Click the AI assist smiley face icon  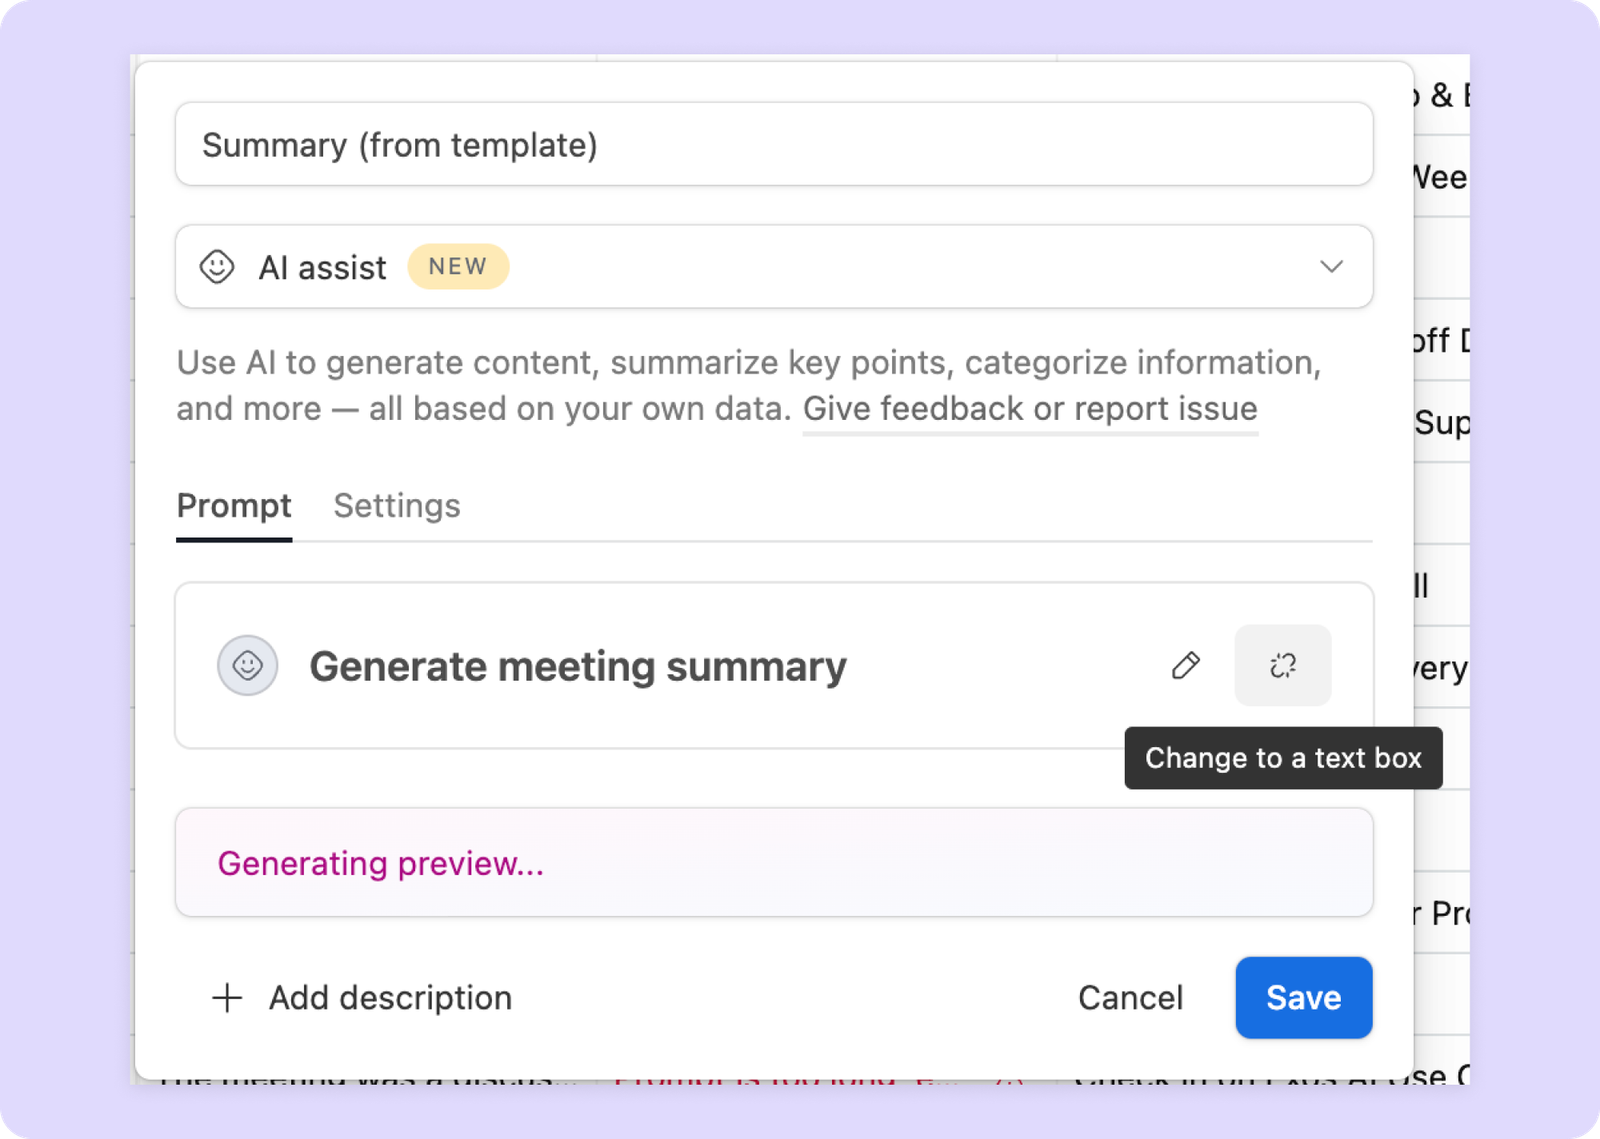pos(217,267)
